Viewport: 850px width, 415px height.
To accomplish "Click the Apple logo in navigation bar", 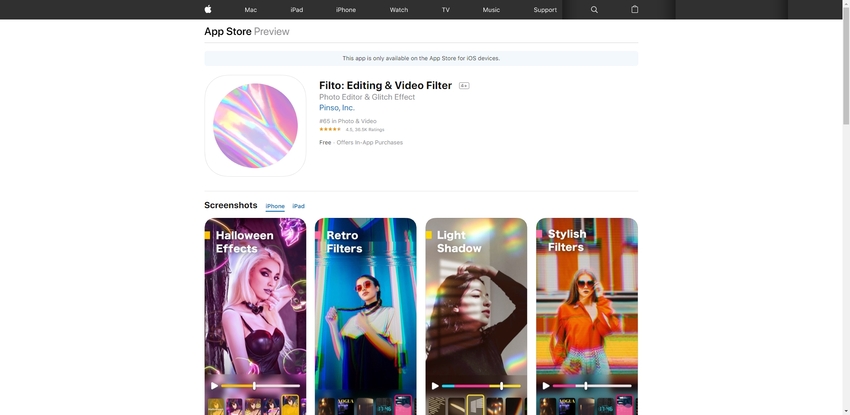I will click(x=208, y=9).
